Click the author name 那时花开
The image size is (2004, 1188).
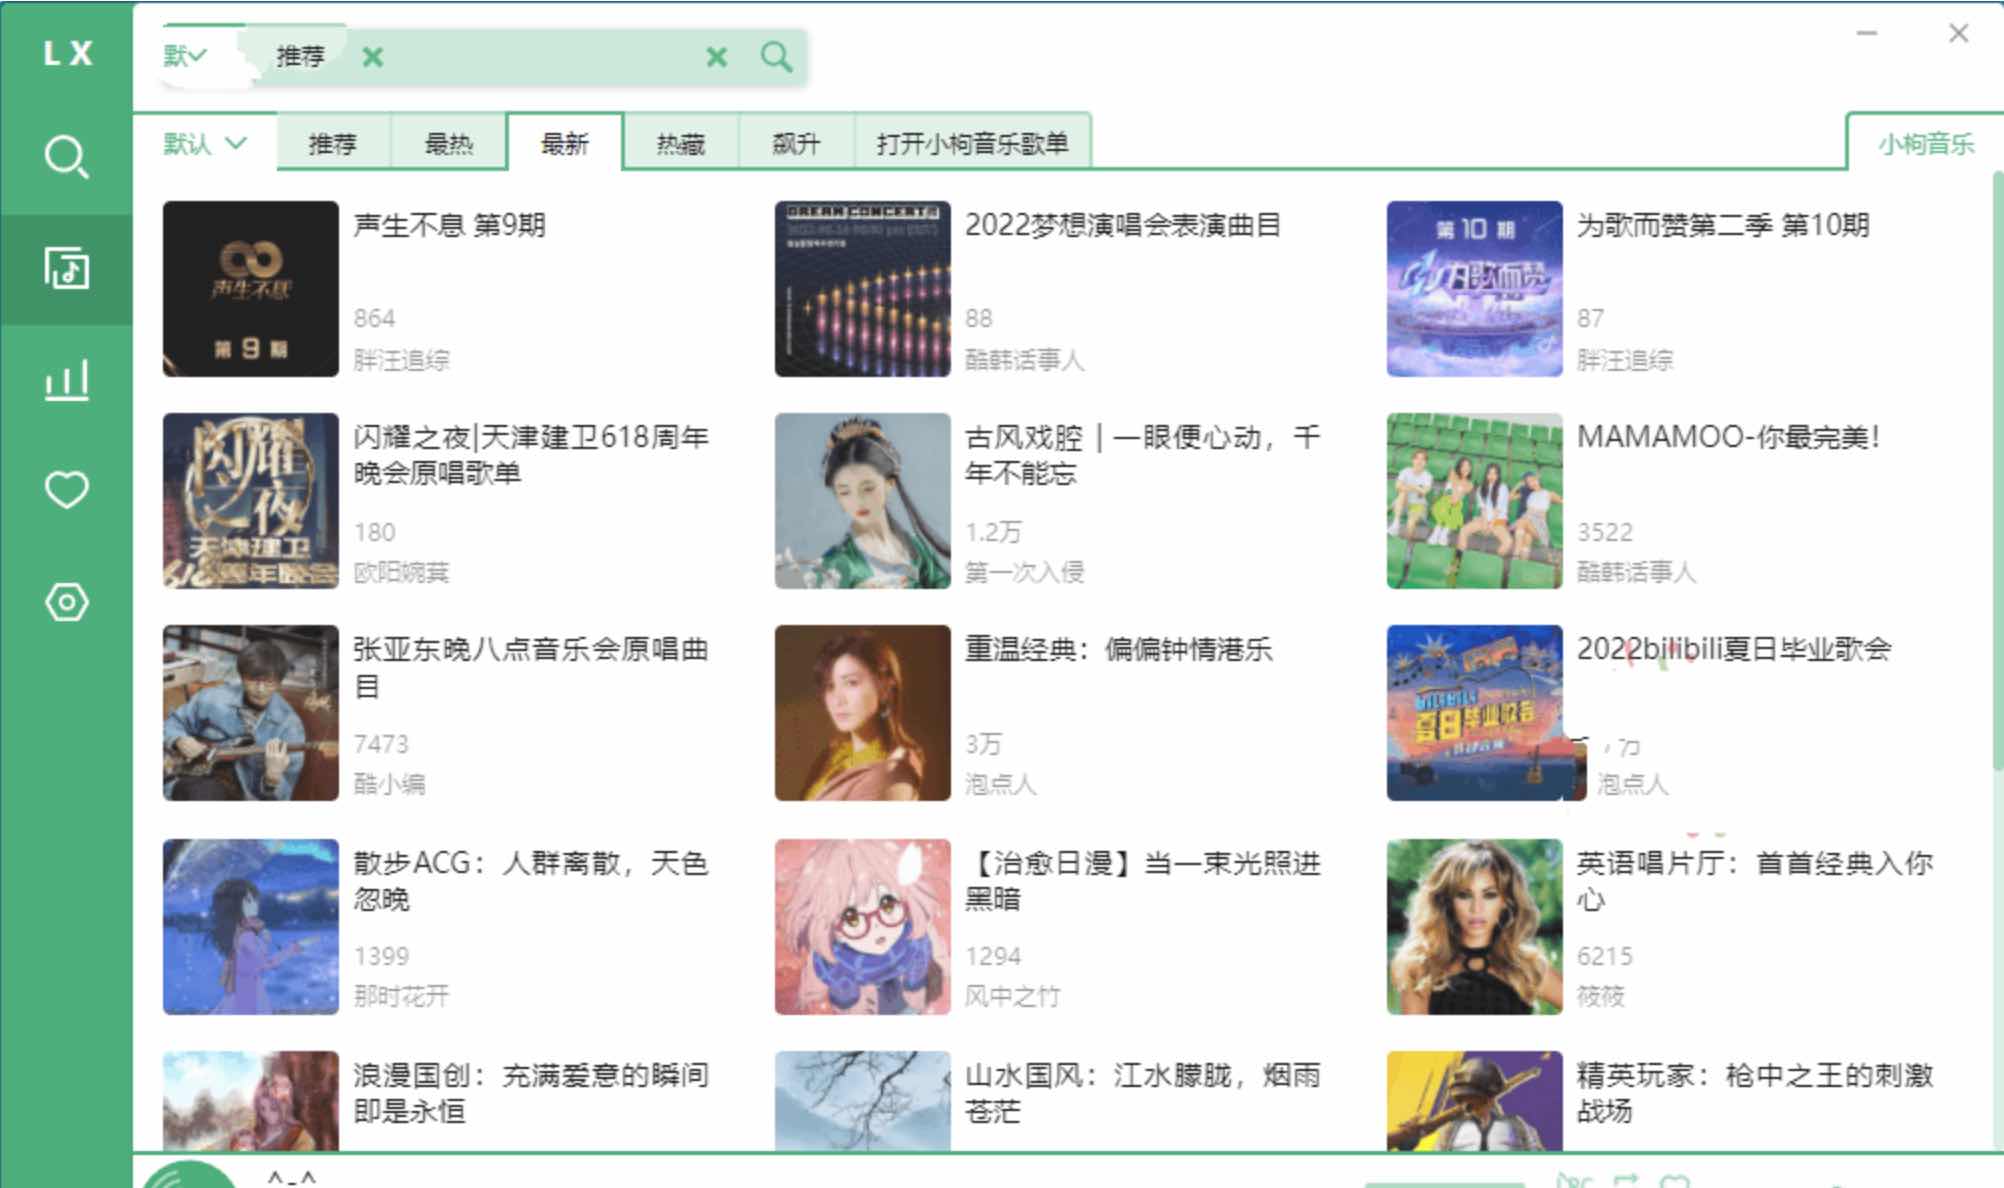pos(401,996)
